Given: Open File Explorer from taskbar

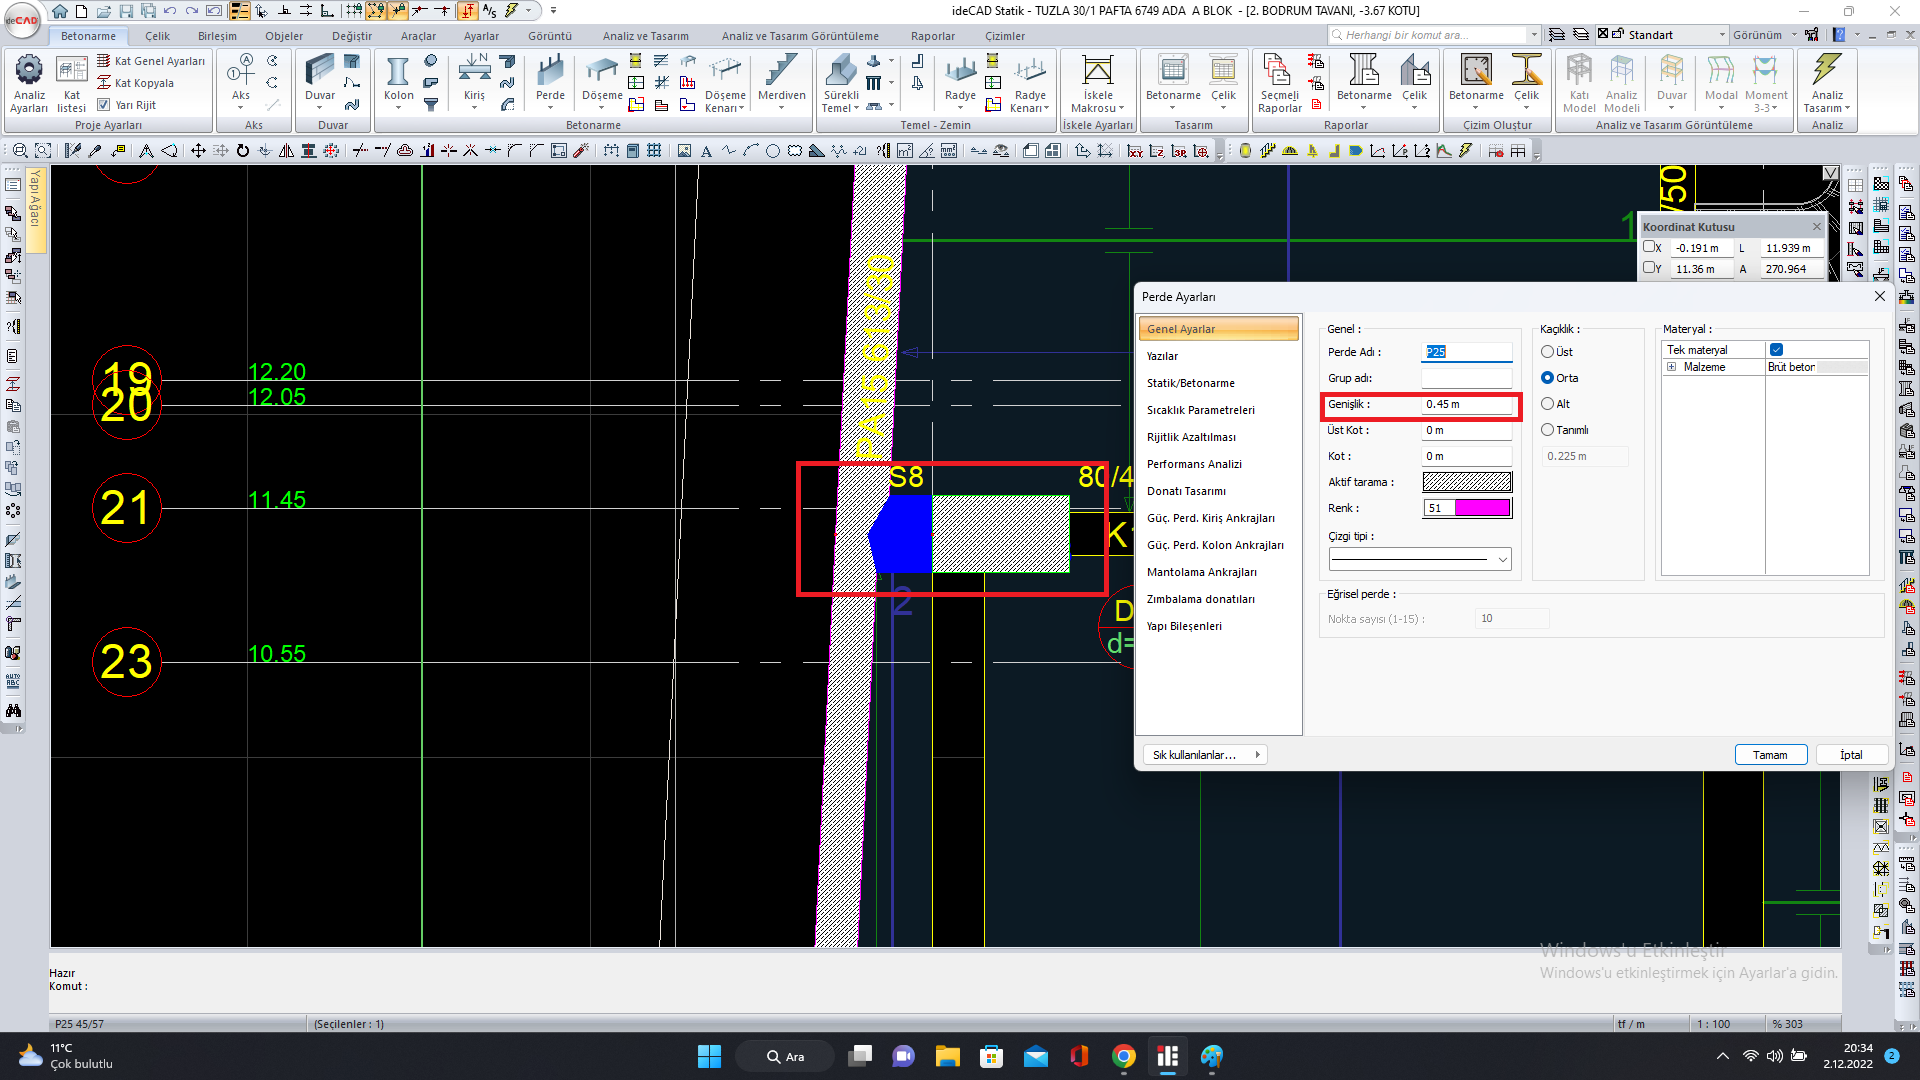Looking at the screenshot, I should 947,1056.
